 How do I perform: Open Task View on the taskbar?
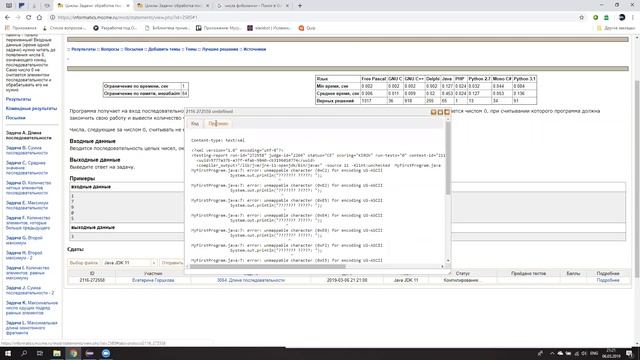pos(40,353)
